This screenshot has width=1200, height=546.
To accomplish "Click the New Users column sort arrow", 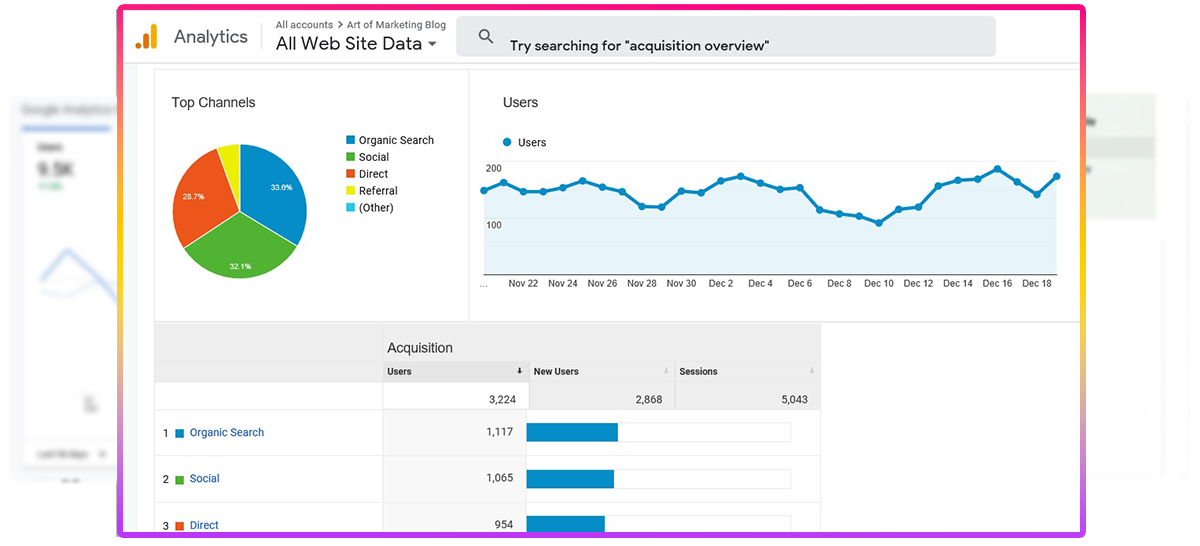I will pyautogui.click(x=666, y=371).
